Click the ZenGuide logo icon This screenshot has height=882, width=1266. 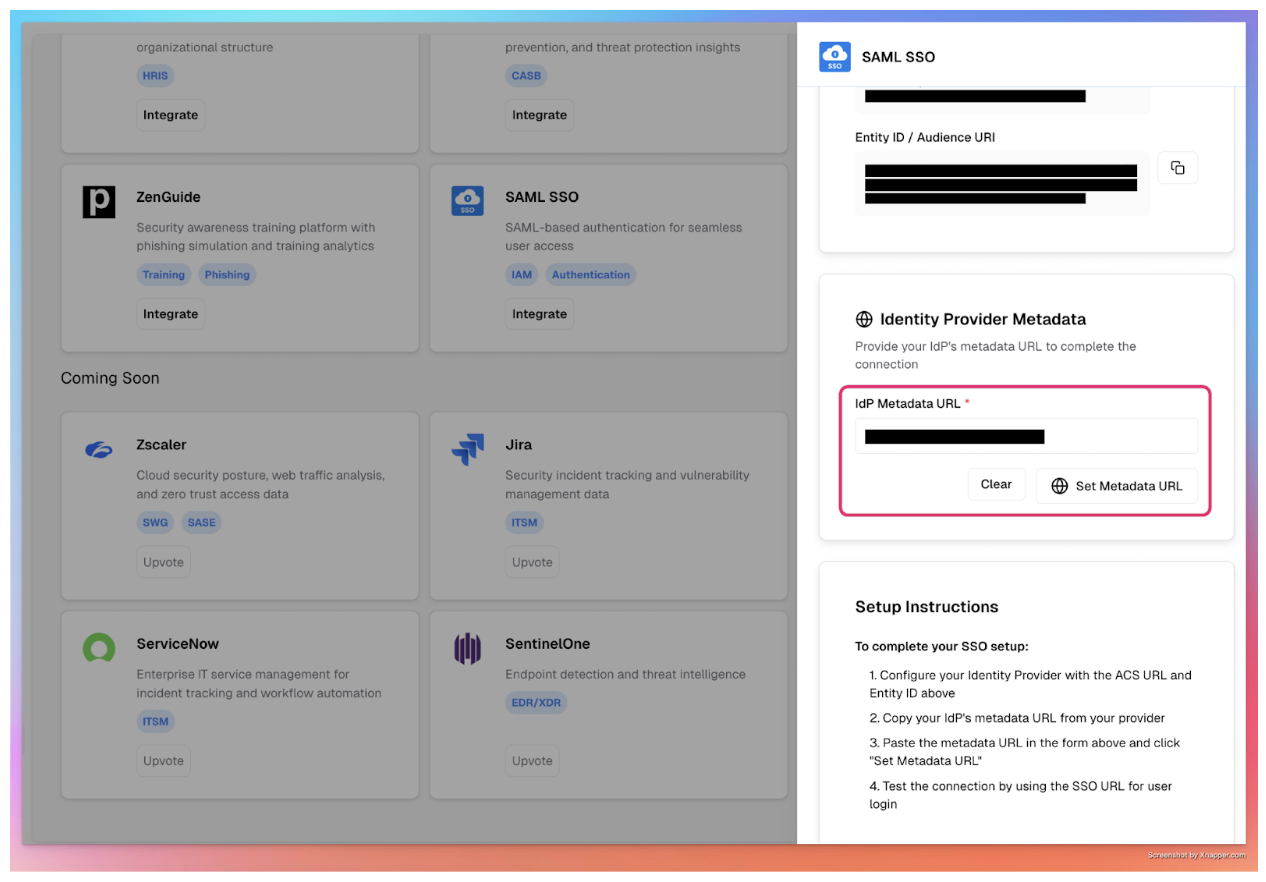coord(99,201)
